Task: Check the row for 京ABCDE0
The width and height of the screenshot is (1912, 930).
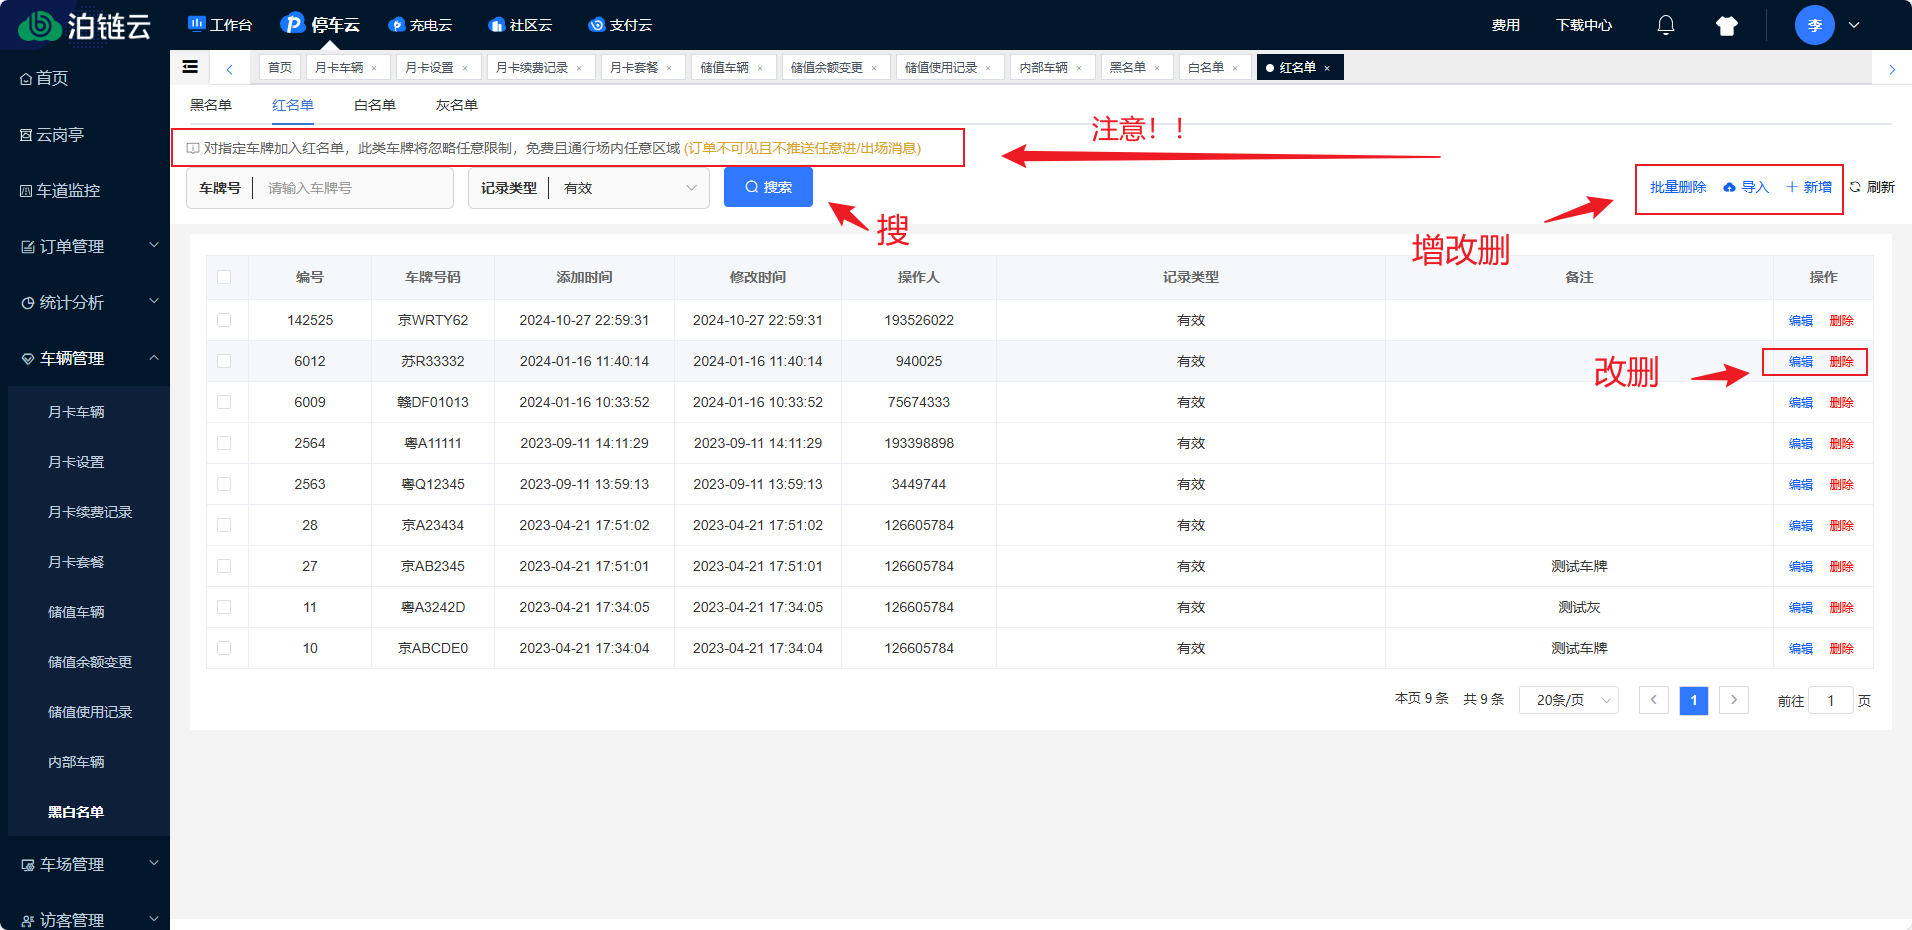Action: pyautogui.click(x=224, y=648)
